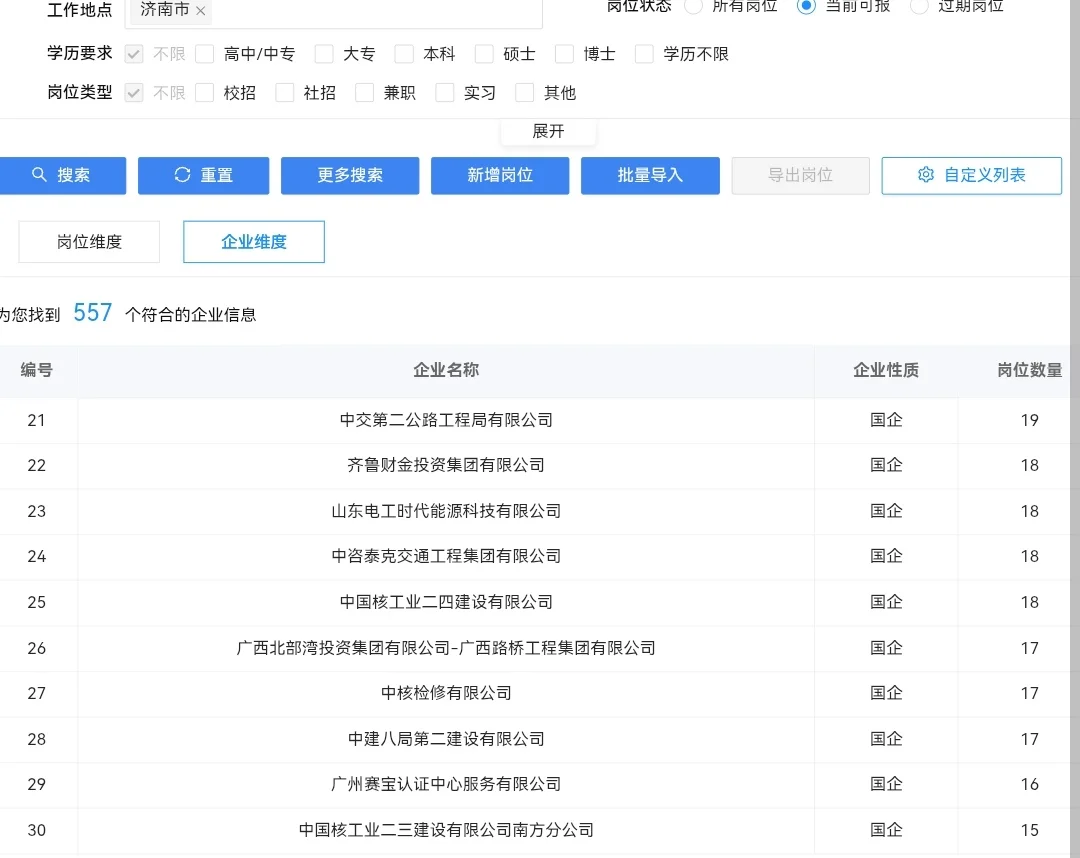The width and height of the screenshot is (1080, 858).
Task: Click the 557 results count
Action: tap(92, 313)
